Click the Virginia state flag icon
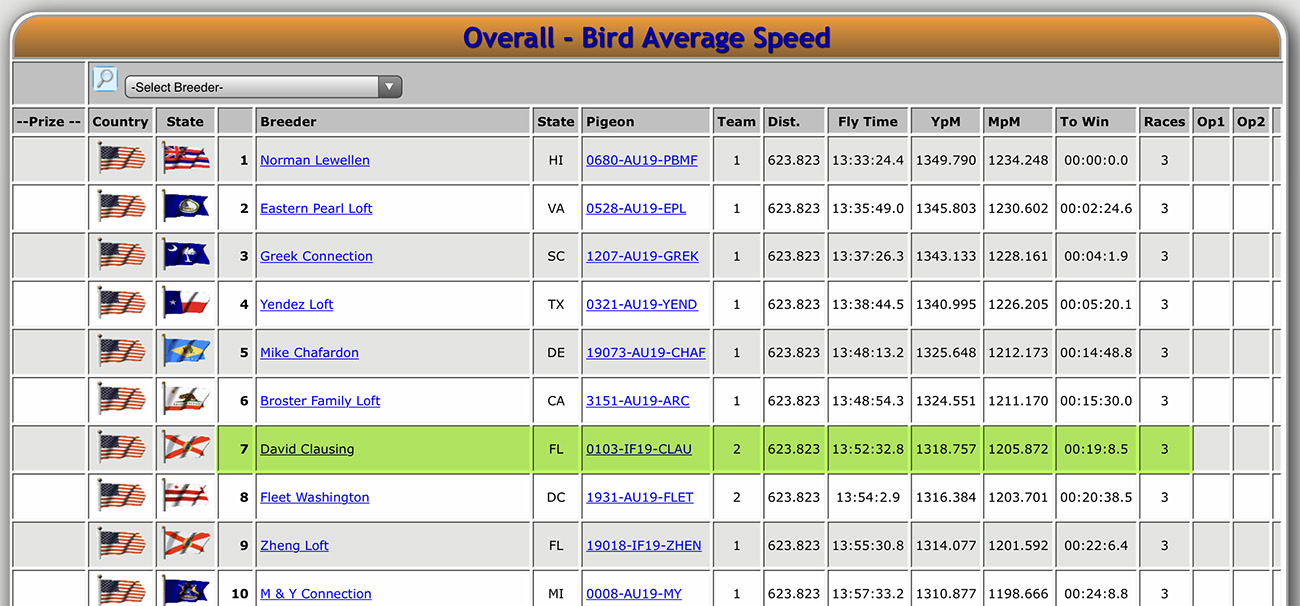Screen dimensions: 1300x606 [x=185, y=207]
